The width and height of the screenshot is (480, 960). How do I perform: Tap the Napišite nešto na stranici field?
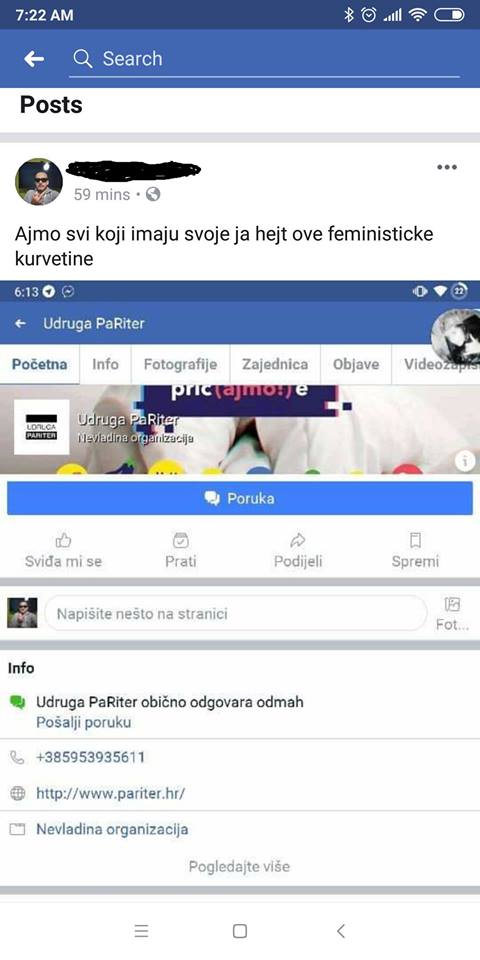[x=236, y=613]
